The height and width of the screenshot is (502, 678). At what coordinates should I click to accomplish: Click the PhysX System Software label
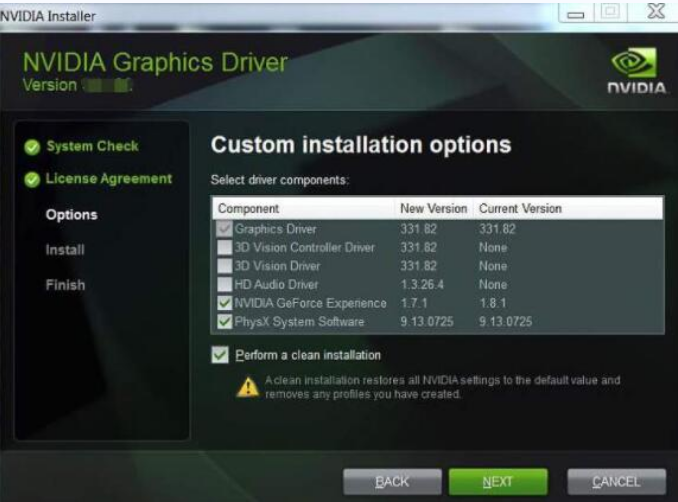(299, 322)
